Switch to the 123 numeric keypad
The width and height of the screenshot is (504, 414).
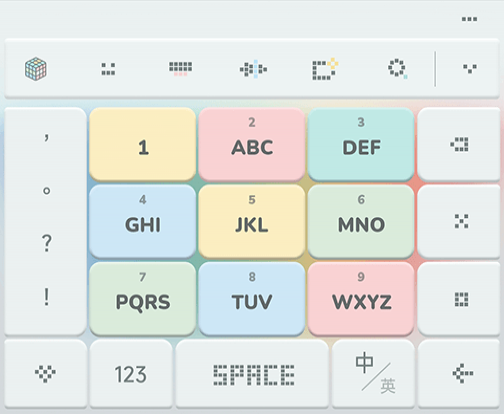pos(131,373)
